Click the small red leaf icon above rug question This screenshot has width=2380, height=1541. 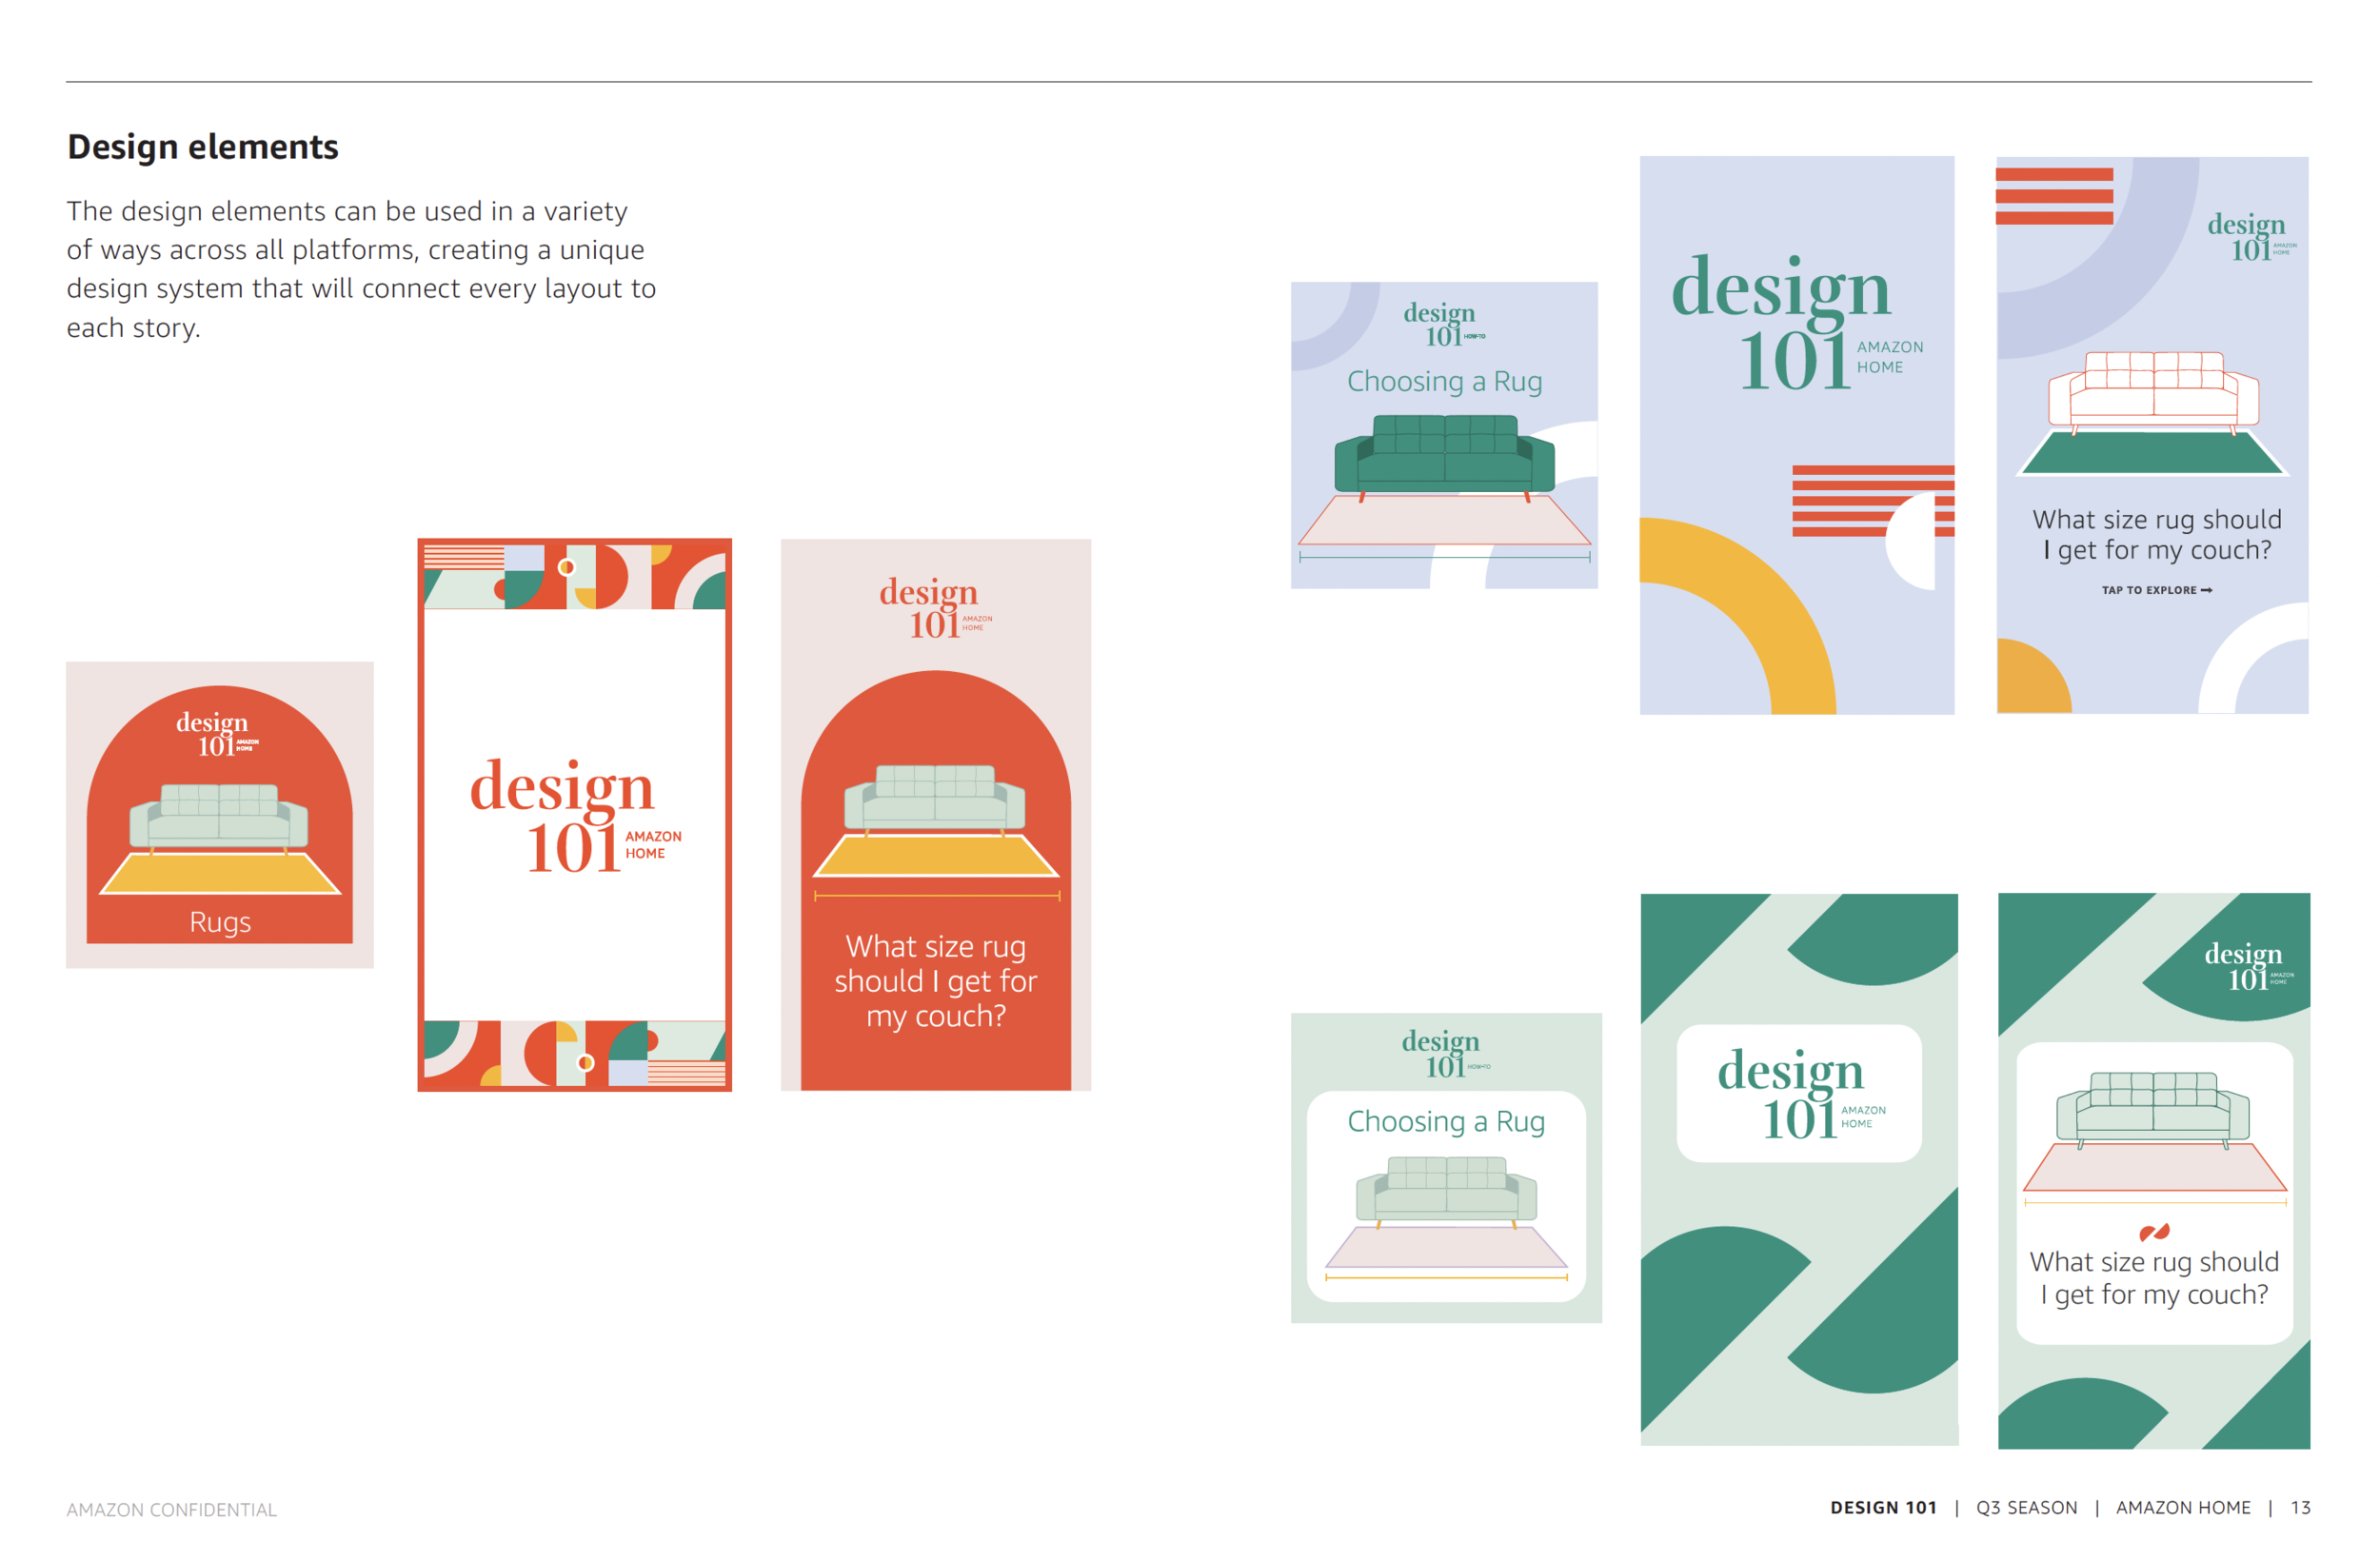click(2153, 1231)
